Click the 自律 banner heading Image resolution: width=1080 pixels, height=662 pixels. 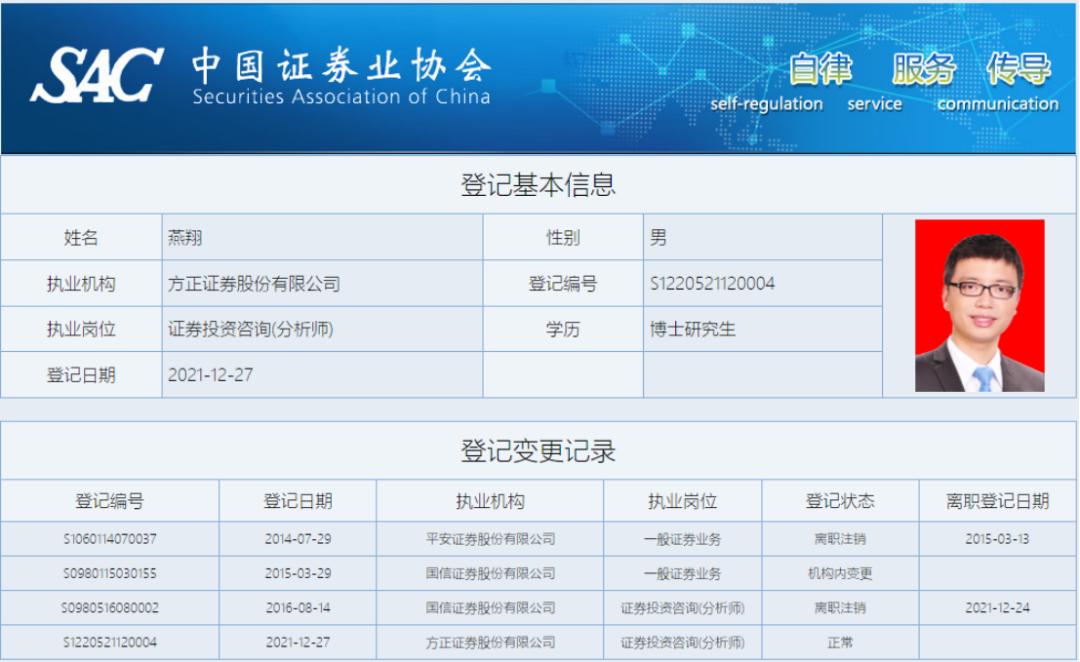(x=820, y=69)
